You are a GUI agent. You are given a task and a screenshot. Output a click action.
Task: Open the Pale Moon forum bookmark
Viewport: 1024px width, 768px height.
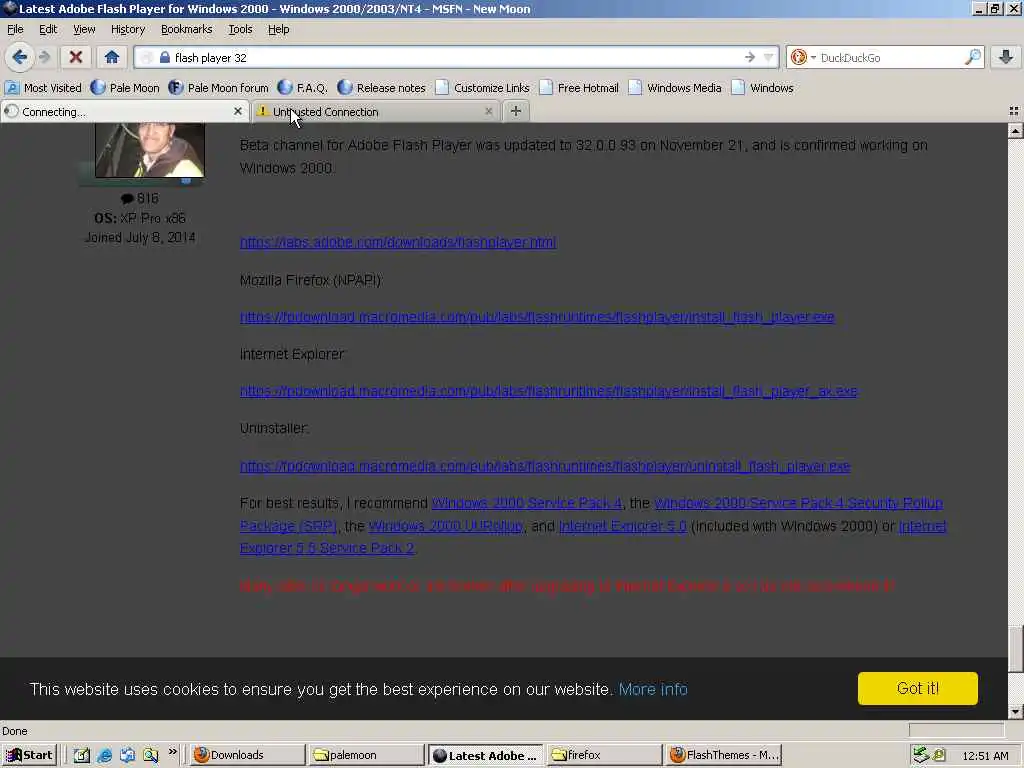(218, 88)
